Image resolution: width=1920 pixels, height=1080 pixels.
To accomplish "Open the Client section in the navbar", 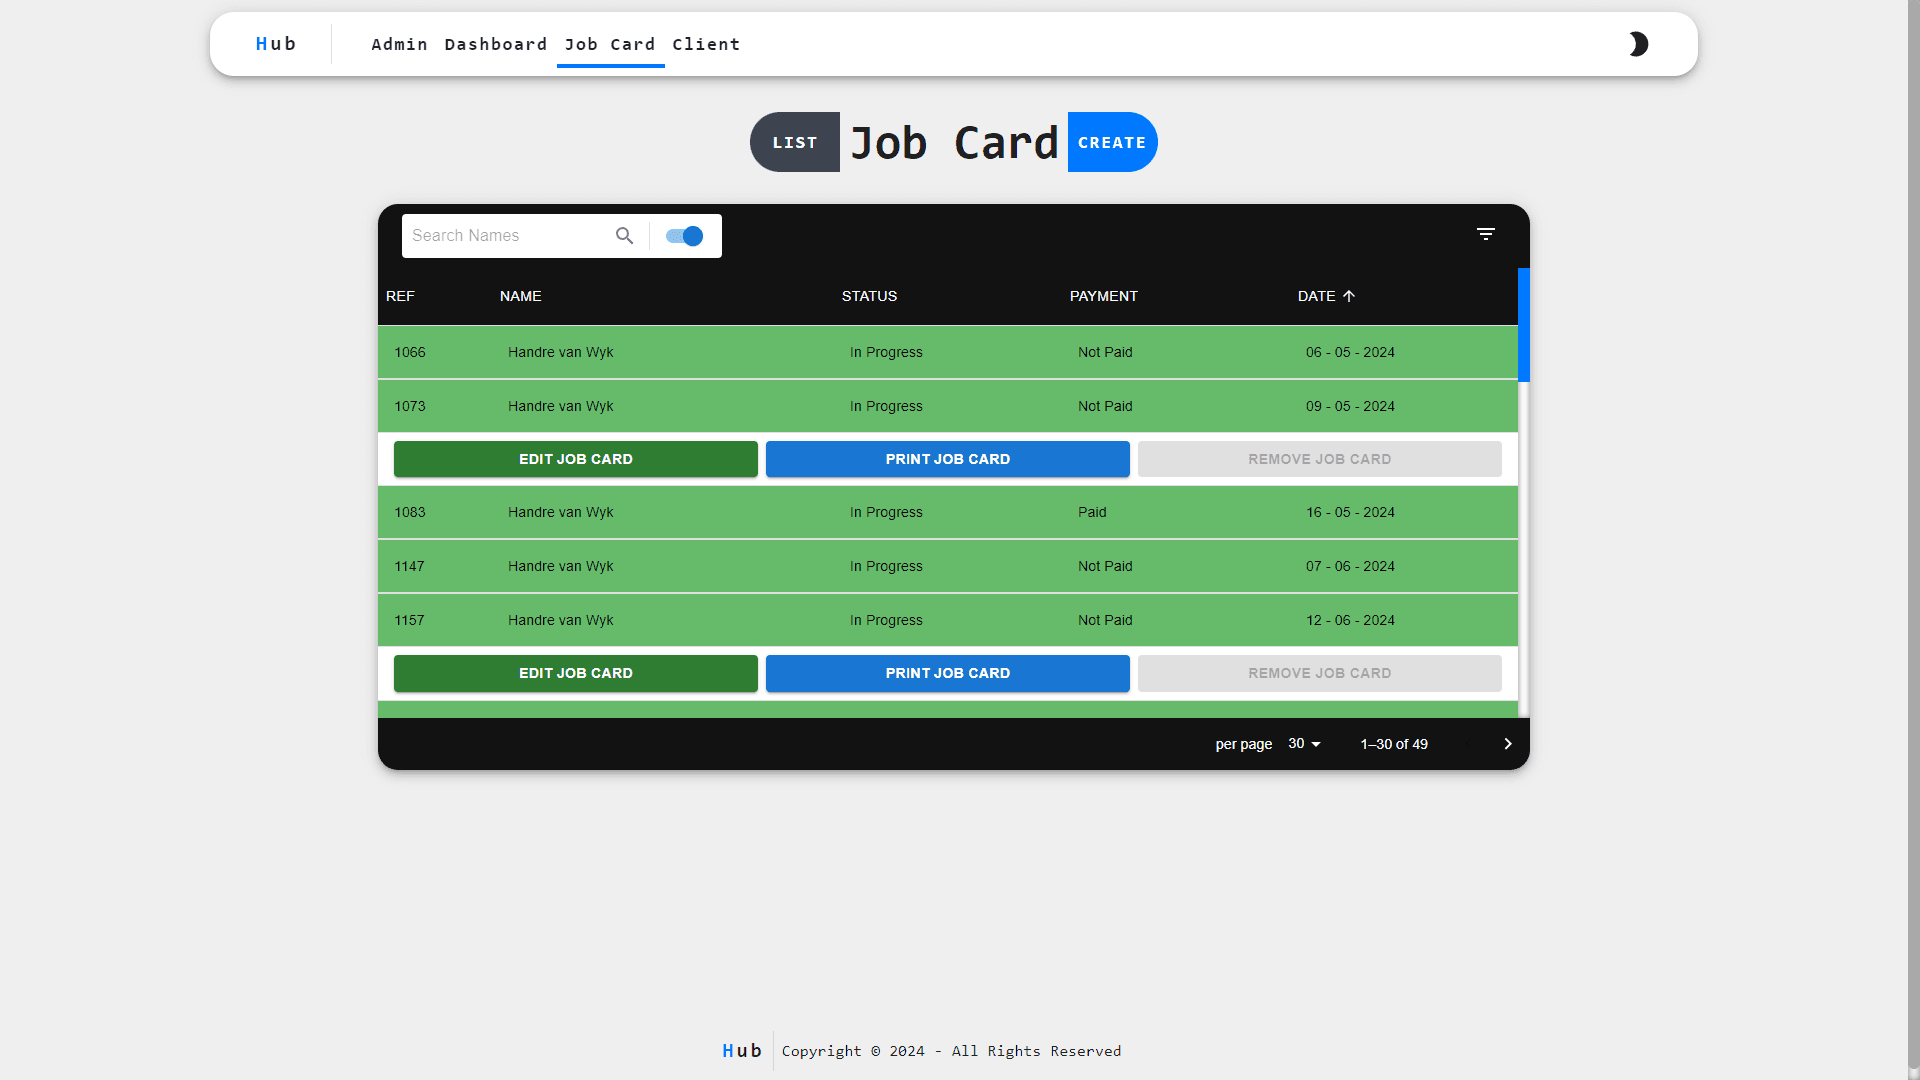I will (x=706, y=44).
